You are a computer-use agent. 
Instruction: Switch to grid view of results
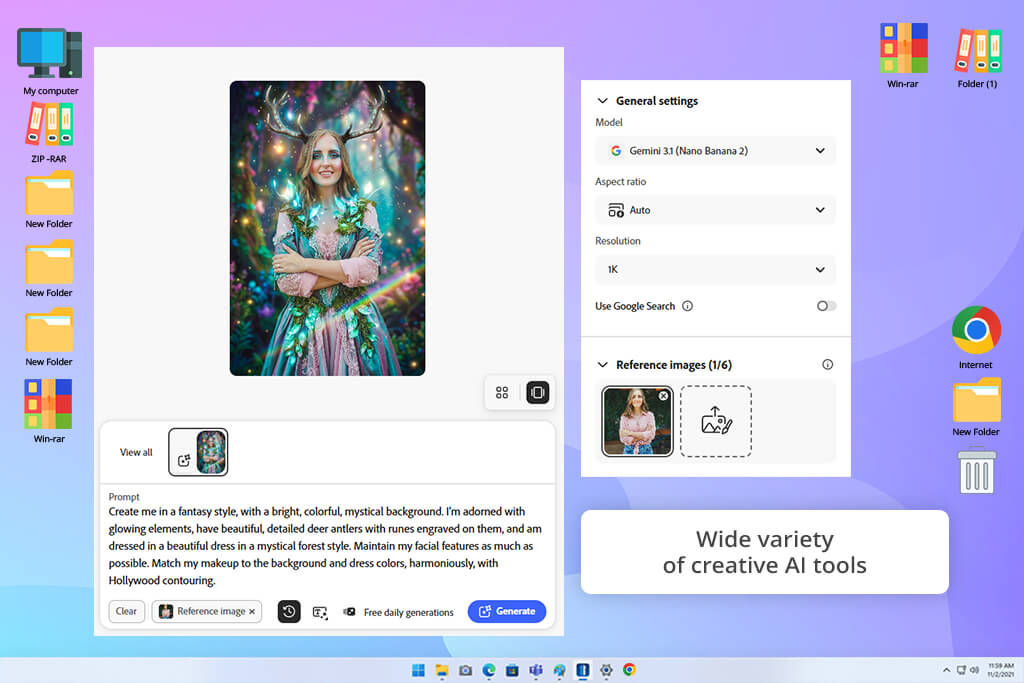tap(502, 392)
